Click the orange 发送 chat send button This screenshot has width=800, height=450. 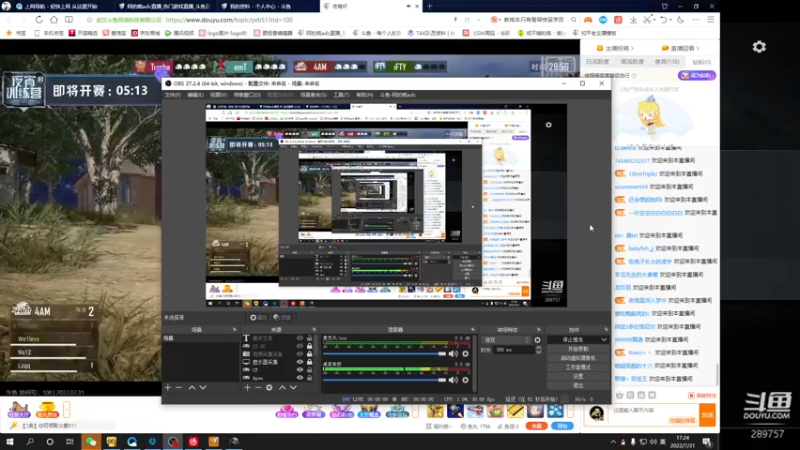707,415
